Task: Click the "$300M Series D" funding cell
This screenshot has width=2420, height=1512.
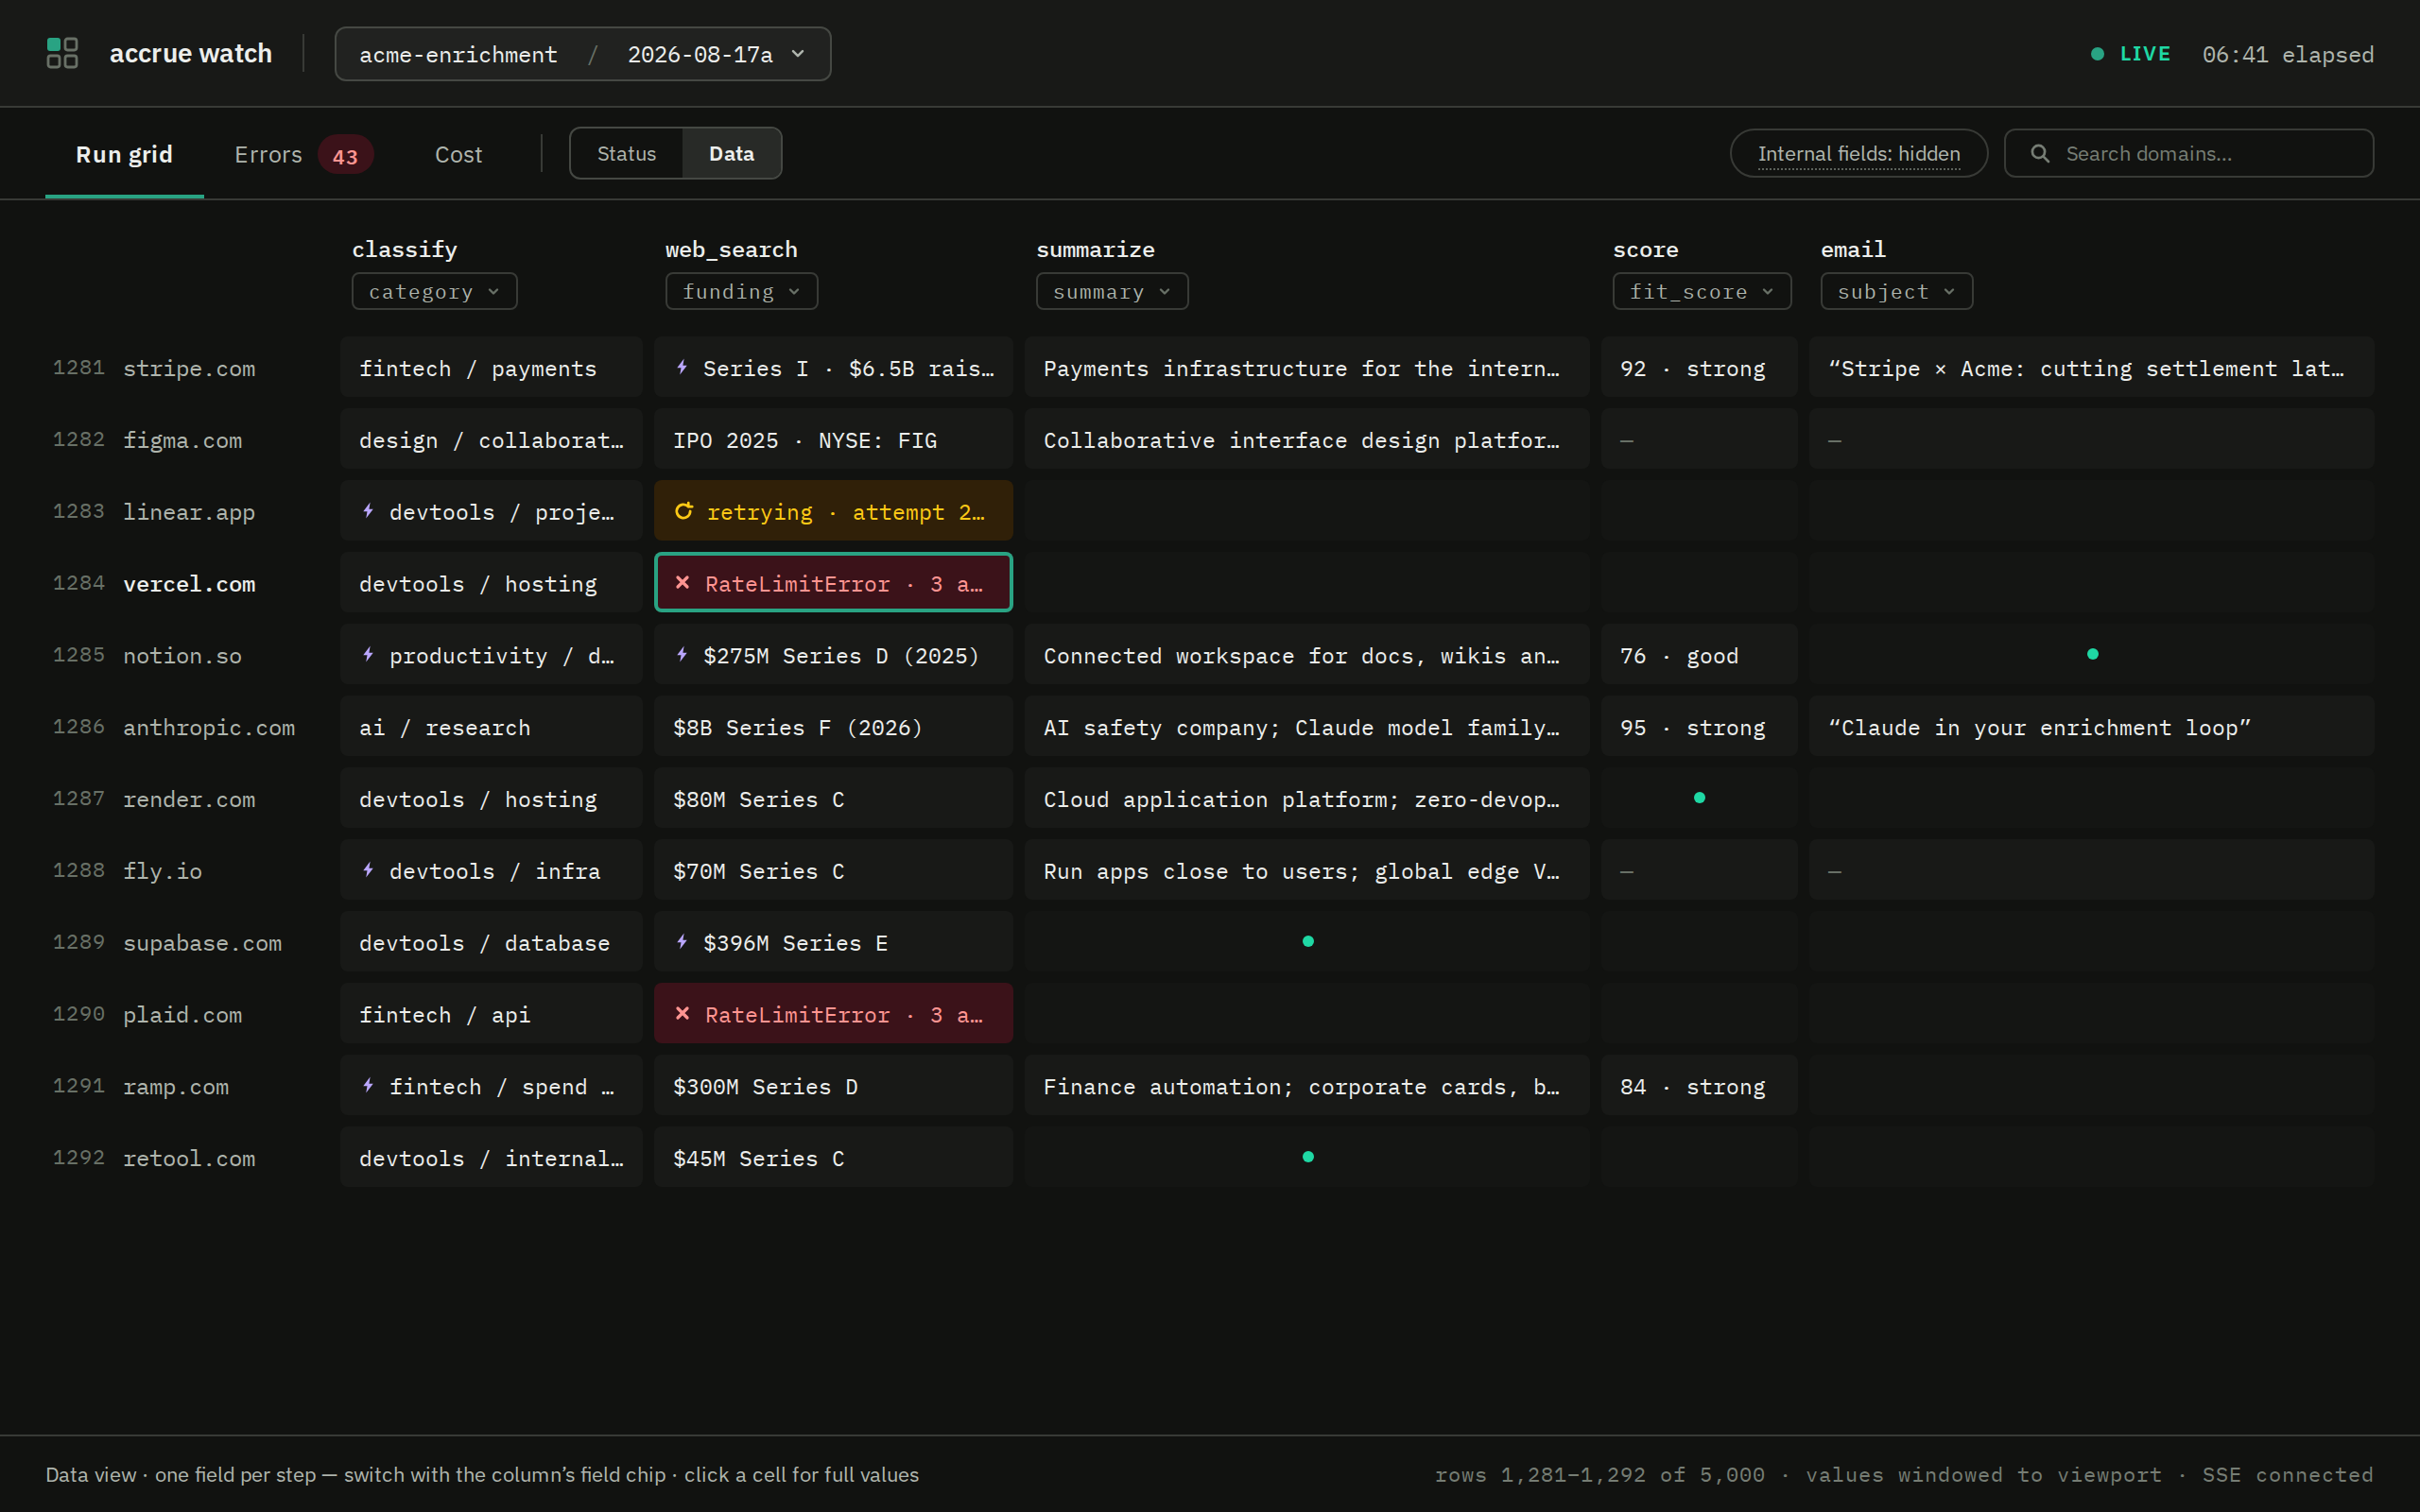Action: pos(833,1085)
